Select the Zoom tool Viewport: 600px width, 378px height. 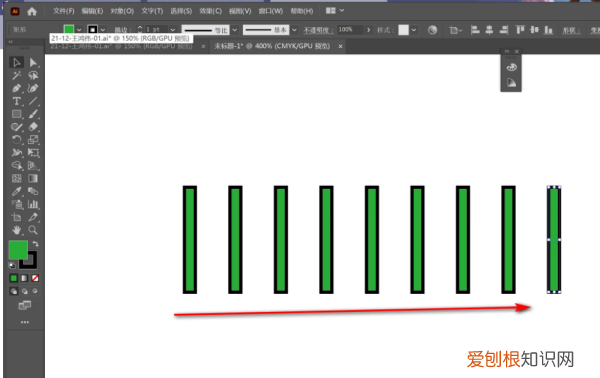(33, 230)
